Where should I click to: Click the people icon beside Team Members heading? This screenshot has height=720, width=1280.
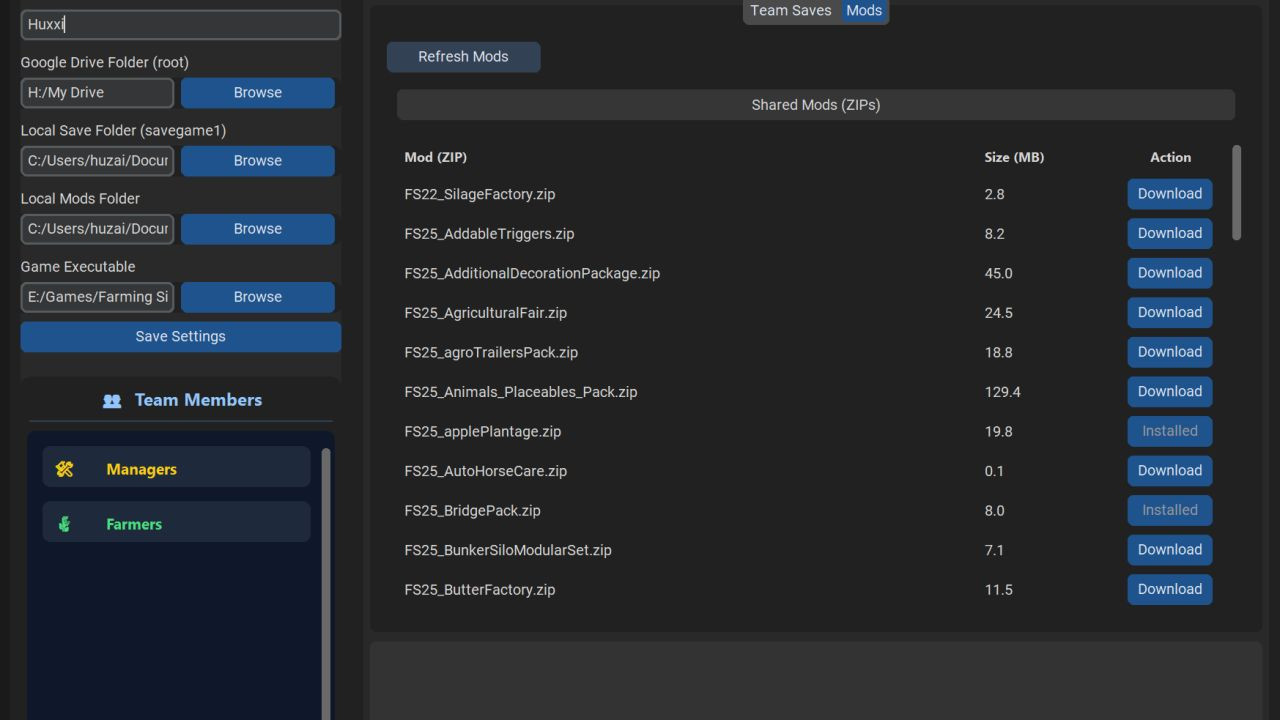coord(112,400)
